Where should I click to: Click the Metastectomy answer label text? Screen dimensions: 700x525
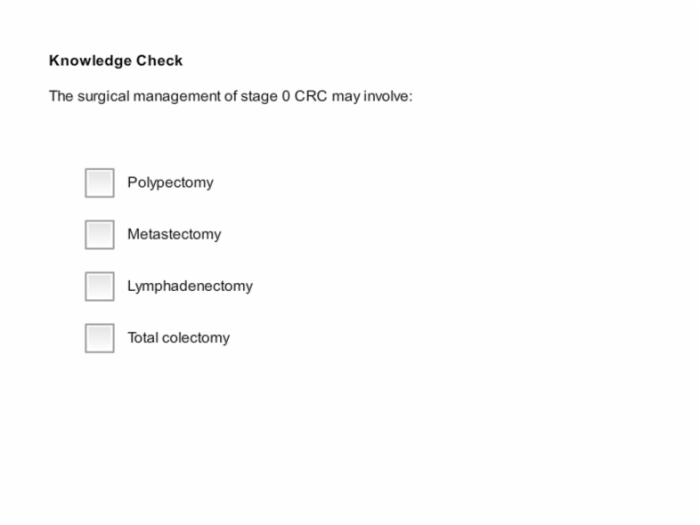point(174,234)
